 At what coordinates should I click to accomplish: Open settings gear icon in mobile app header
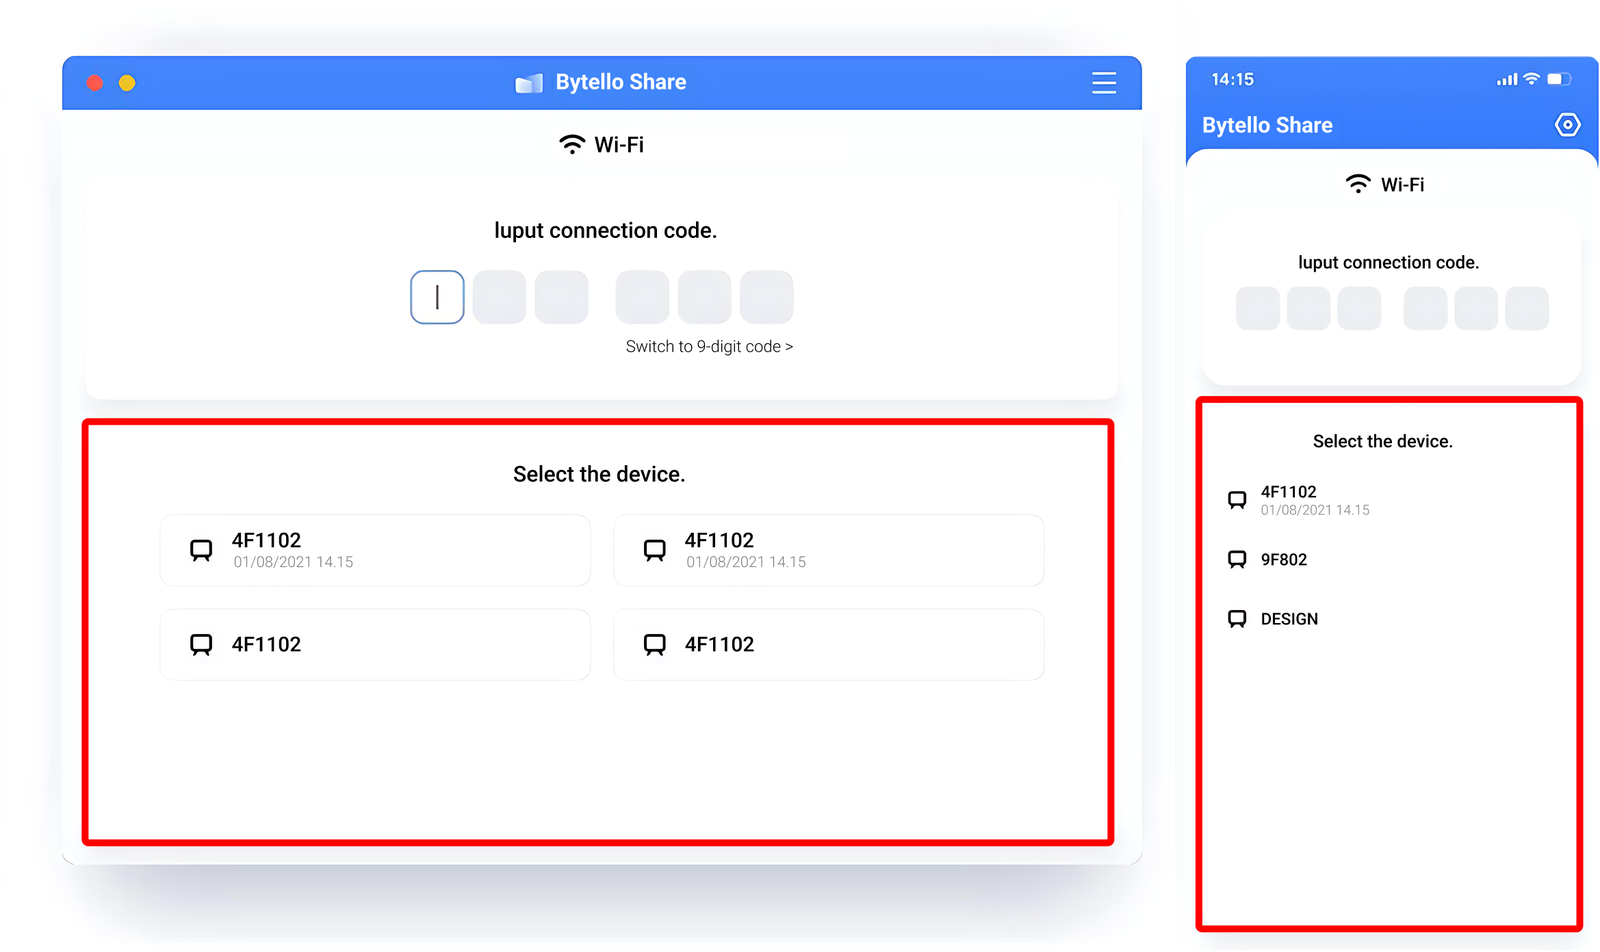coord(1567,125)
